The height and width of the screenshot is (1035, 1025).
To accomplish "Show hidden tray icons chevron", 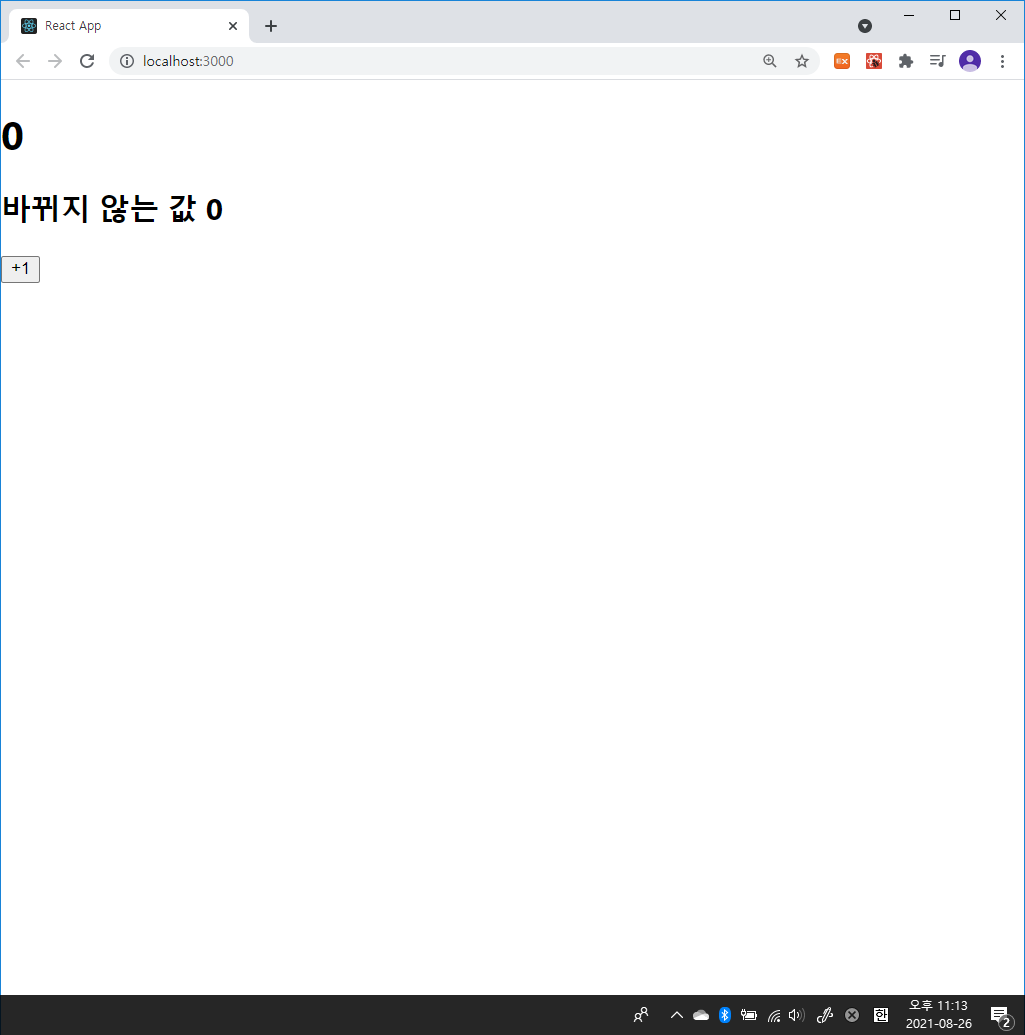I will (677, 1015).
